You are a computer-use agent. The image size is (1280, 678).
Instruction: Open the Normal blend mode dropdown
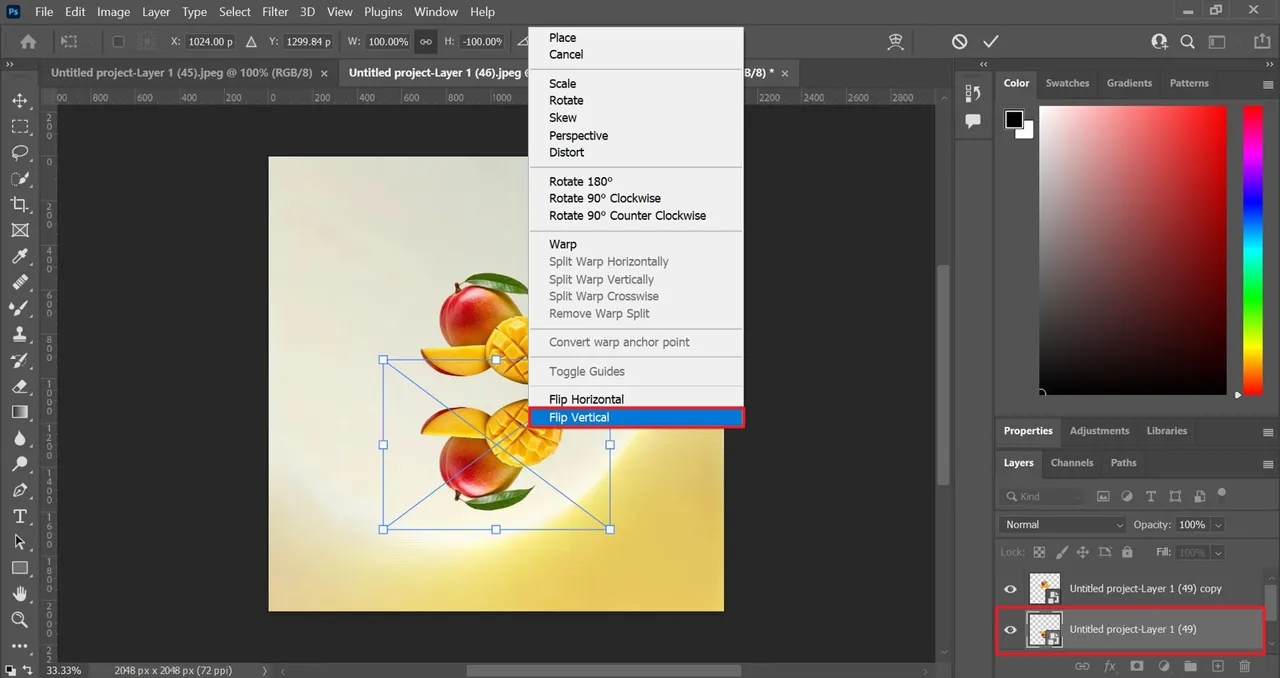1063,525
